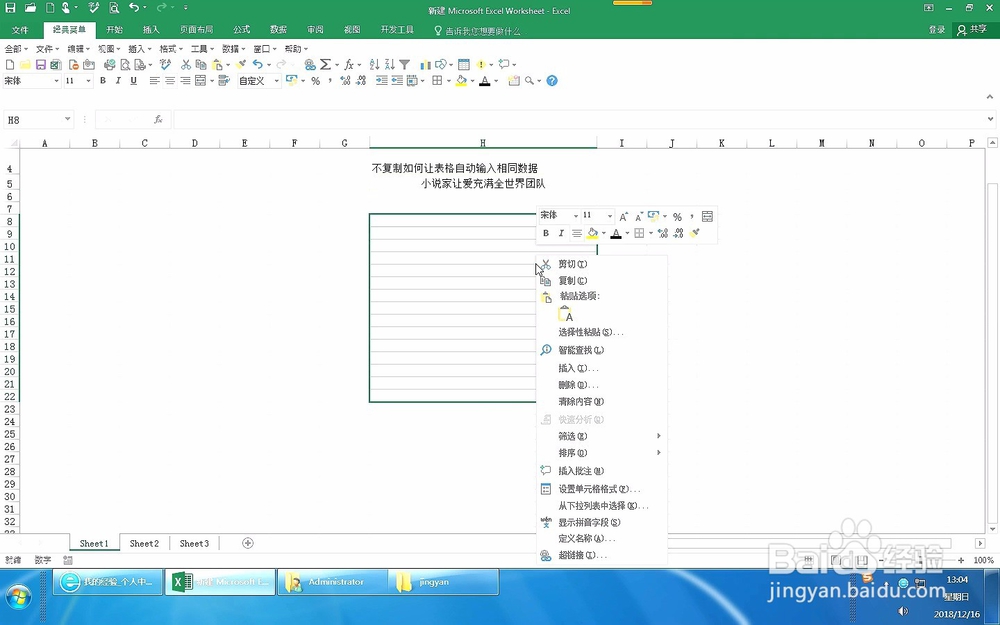The image size is (1000, 625).
Task: Click column H header
Action: [483, 143]
